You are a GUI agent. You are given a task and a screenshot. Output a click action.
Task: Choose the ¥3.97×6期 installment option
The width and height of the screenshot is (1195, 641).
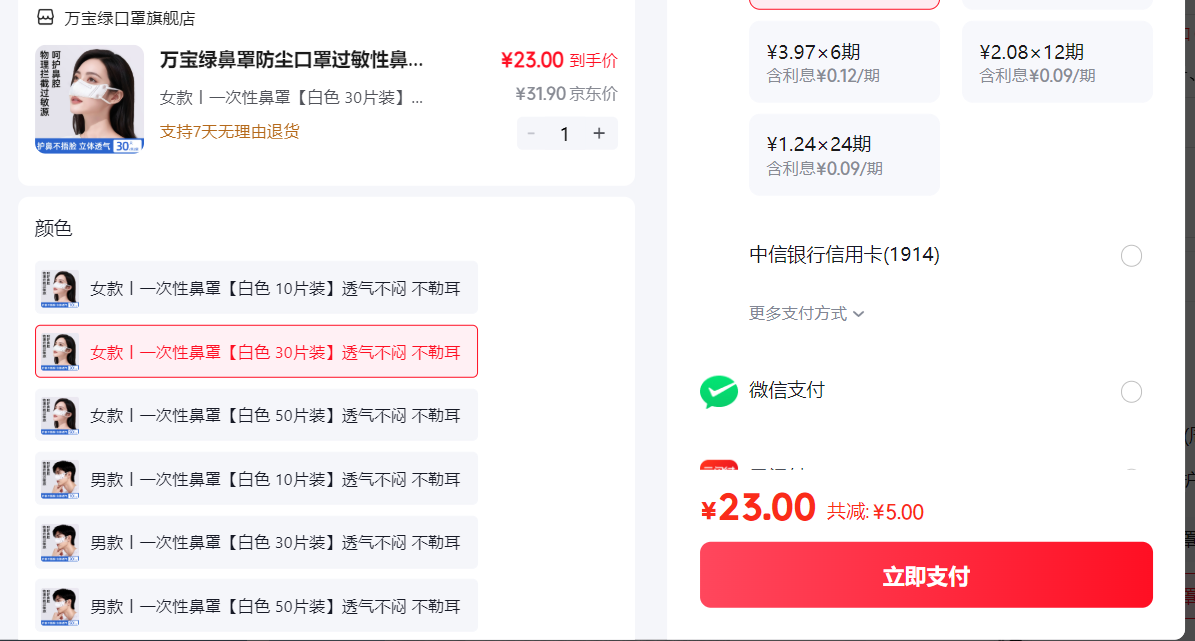(844, 62)
